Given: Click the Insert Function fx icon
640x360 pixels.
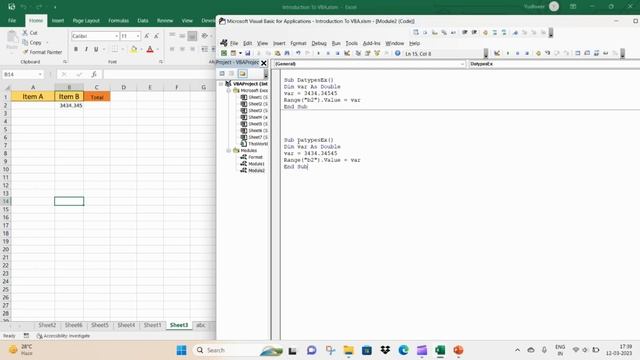Looking at the screenshot, I should [x=94, y=74].
